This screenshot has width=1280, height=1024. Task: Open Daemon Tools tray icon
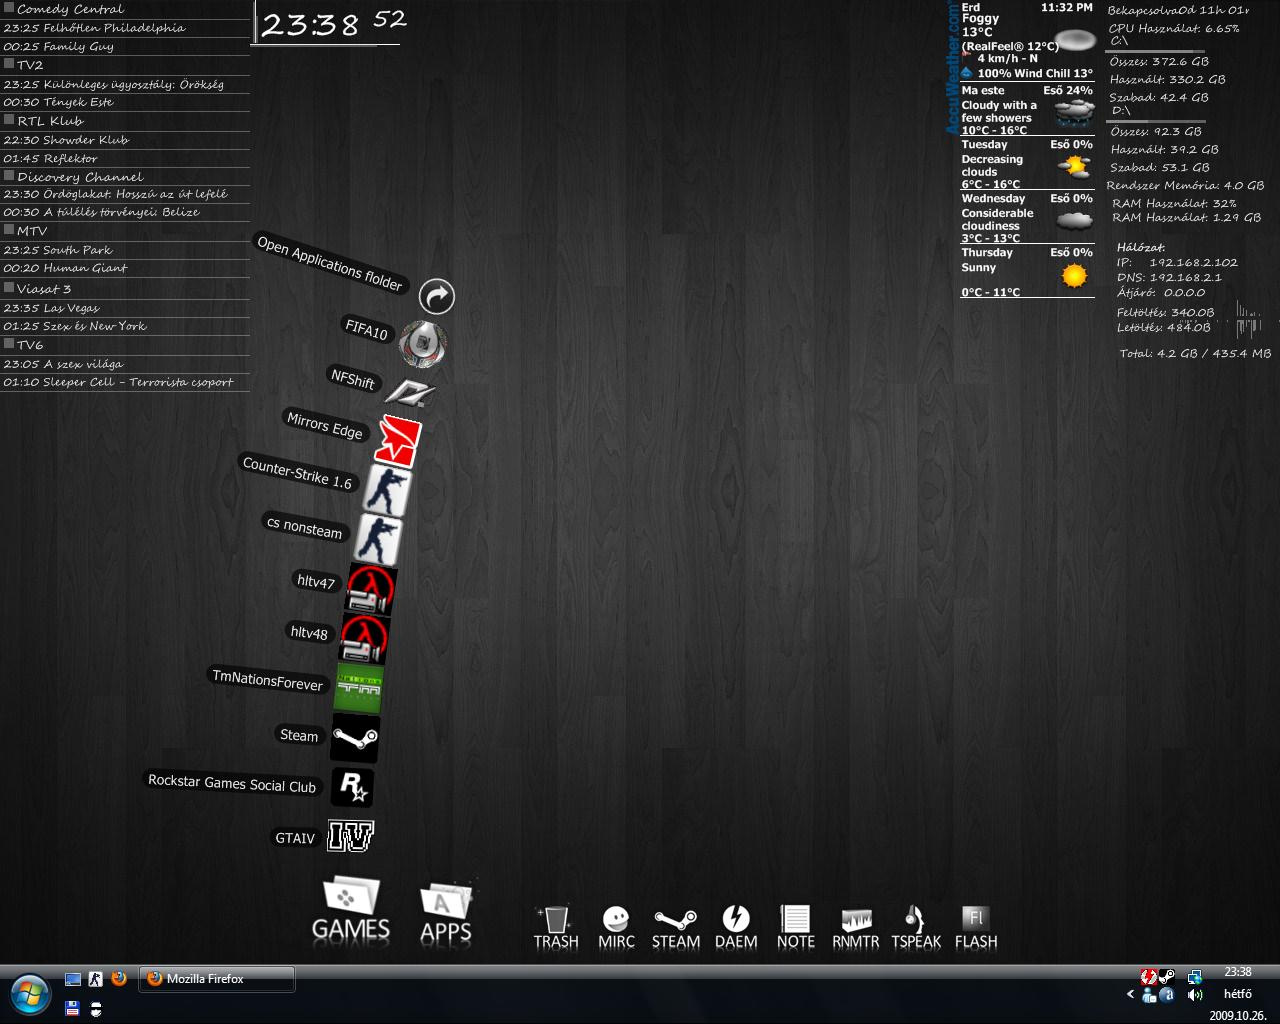click(x=1149, y=976)
